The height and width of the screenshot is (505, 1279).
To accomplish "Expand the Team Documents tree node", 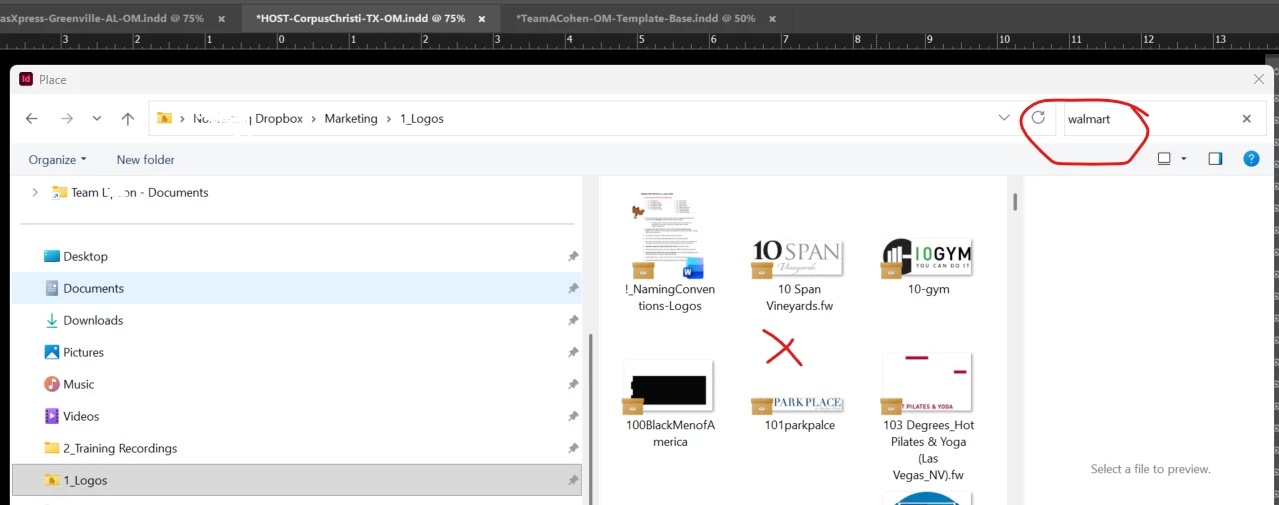I will point(35,192).
